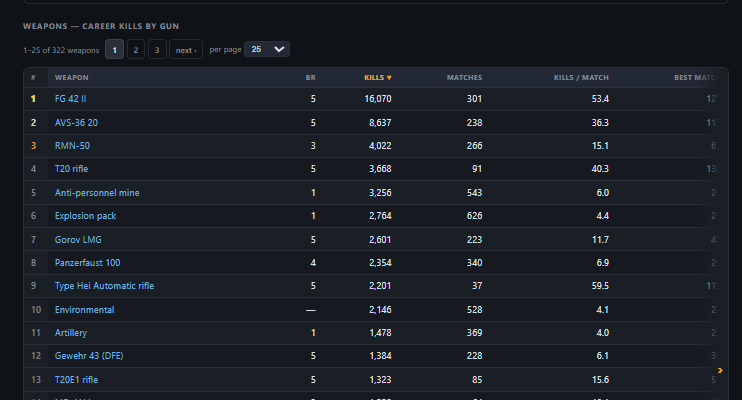Select page 1 of the pagination
Screen dimensions: 742x400
pyautogui.click(x=115, y=49)
